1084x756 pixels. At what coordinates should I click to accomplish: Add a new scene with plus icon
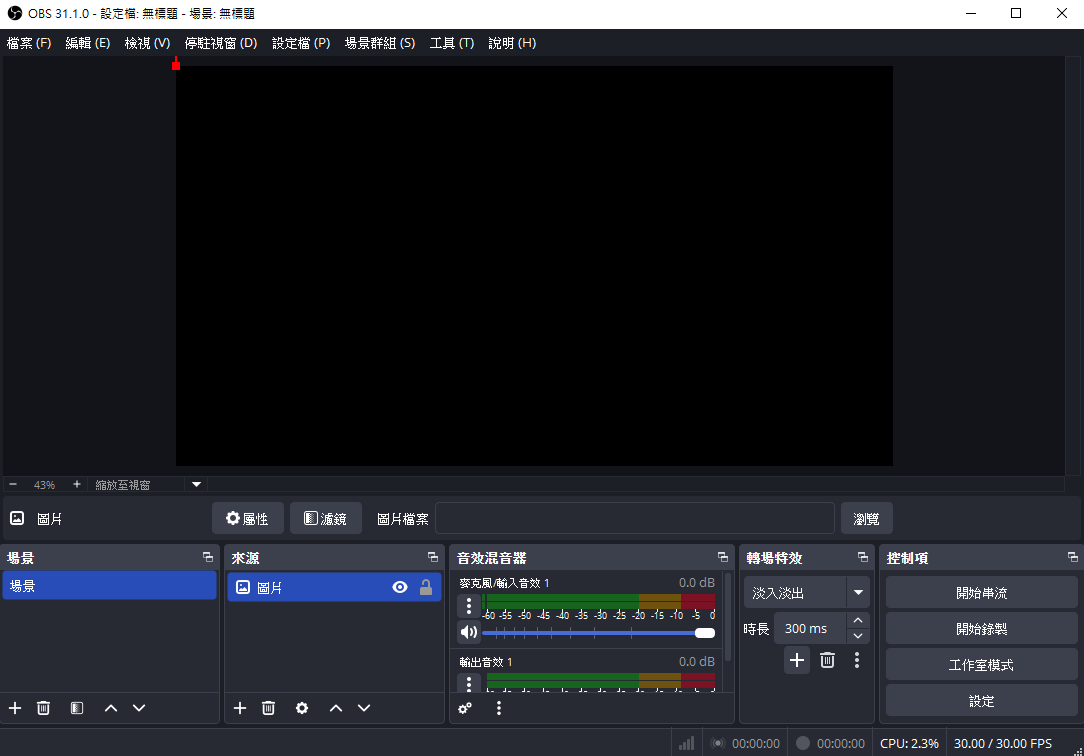[x=15, y=708]
